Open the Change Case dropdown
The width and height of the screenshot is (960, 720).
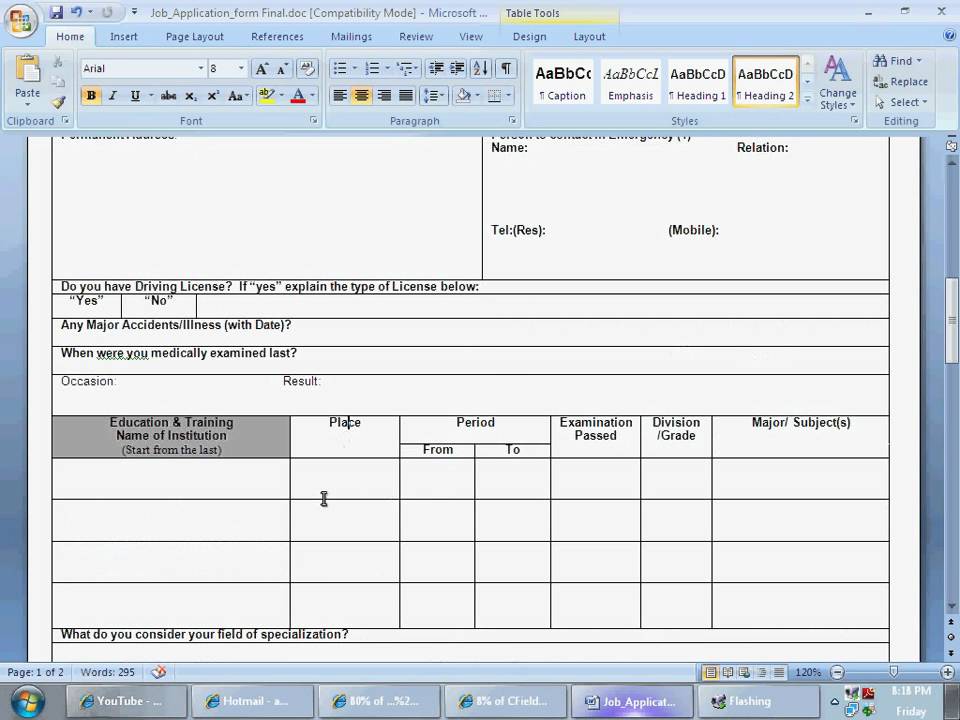(239, 96)
